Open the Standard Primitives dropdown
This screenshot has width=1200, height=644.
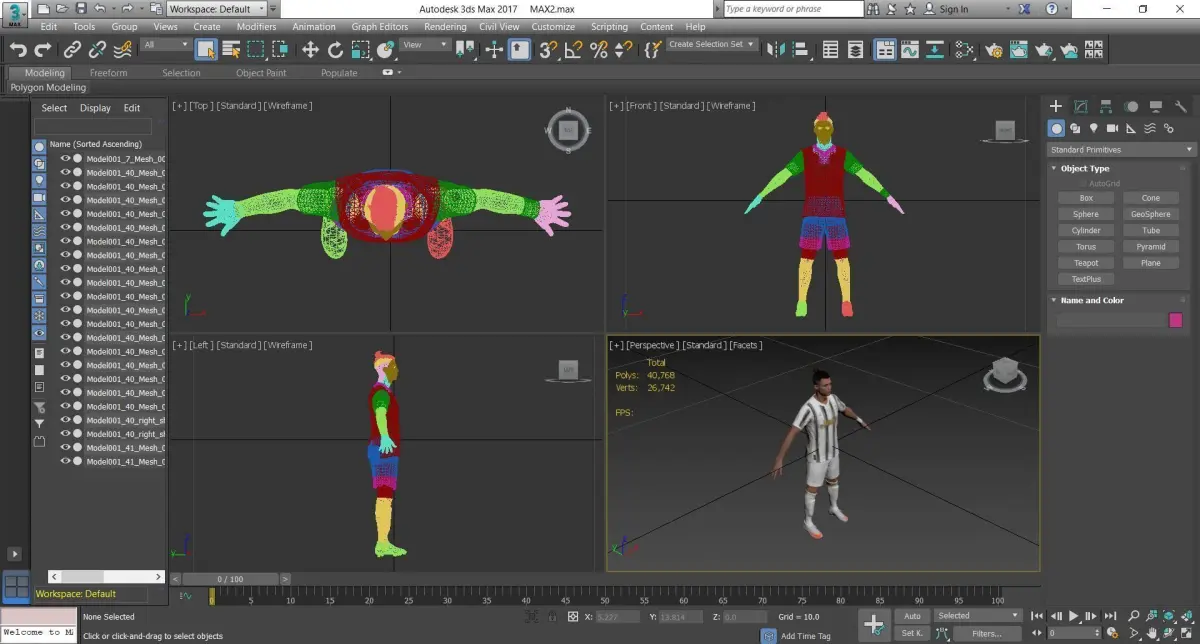(1121, 150)
